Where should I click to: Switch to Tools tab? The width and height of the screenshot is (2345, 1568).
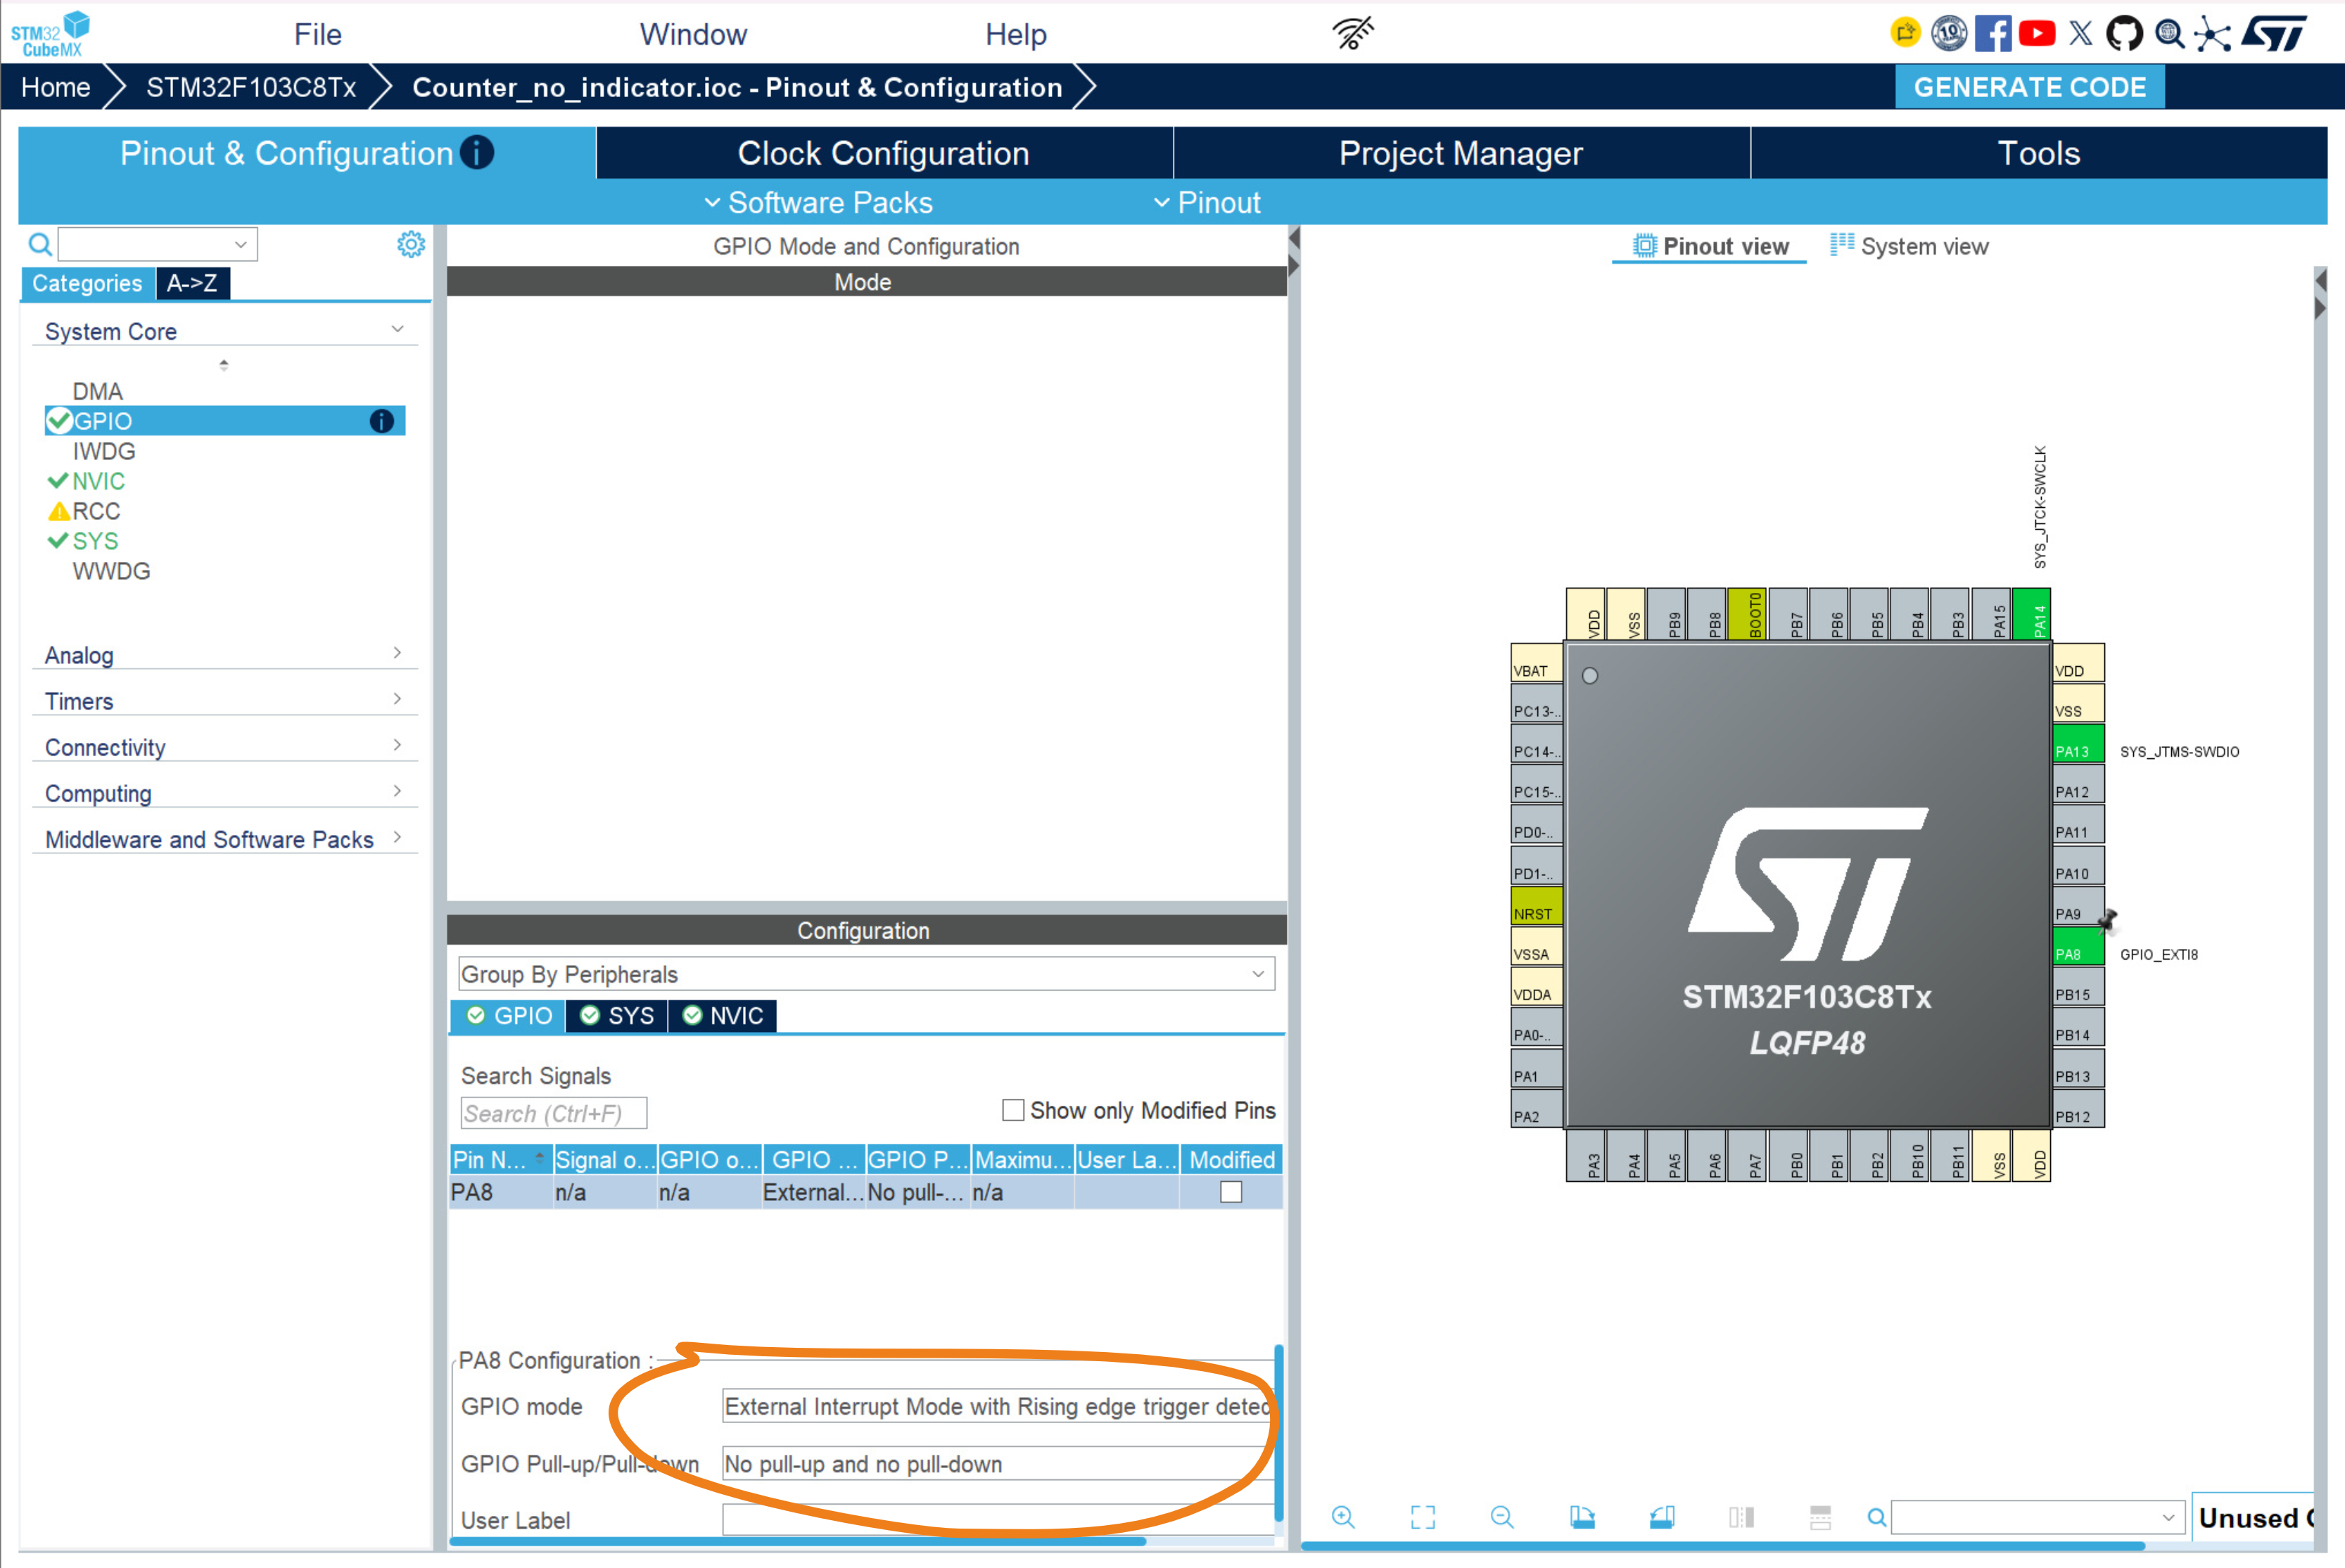[x=2039, y=153]
